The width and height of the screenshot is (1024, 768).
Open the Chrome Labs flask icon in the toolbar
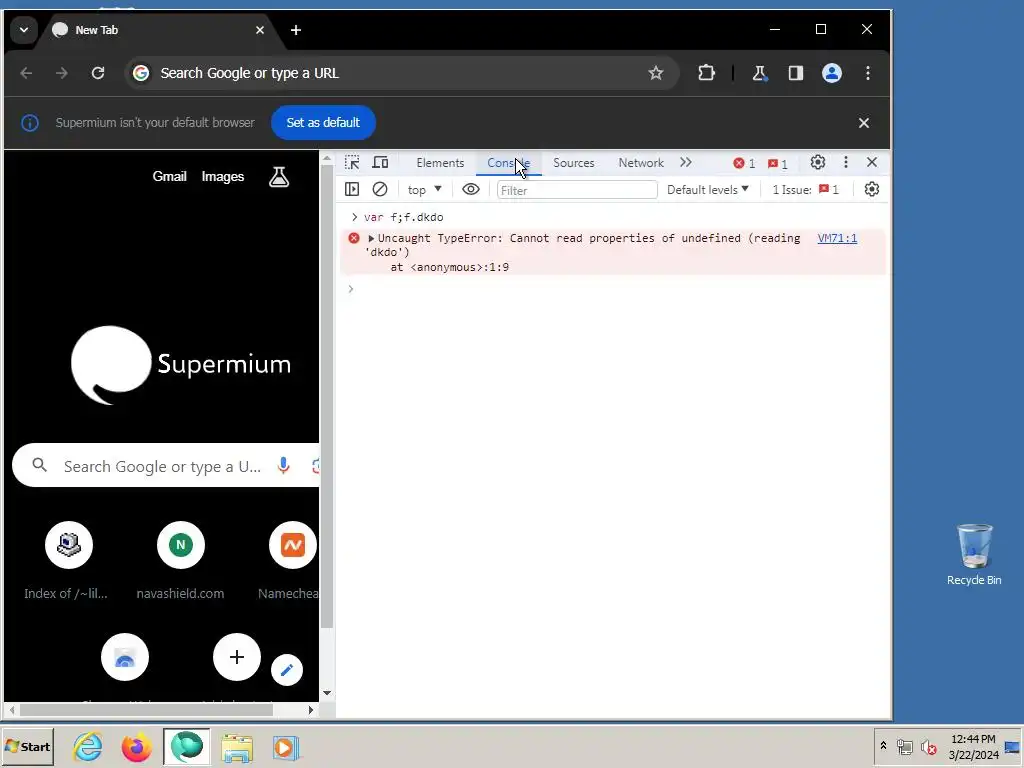click(x=759, y=73)
